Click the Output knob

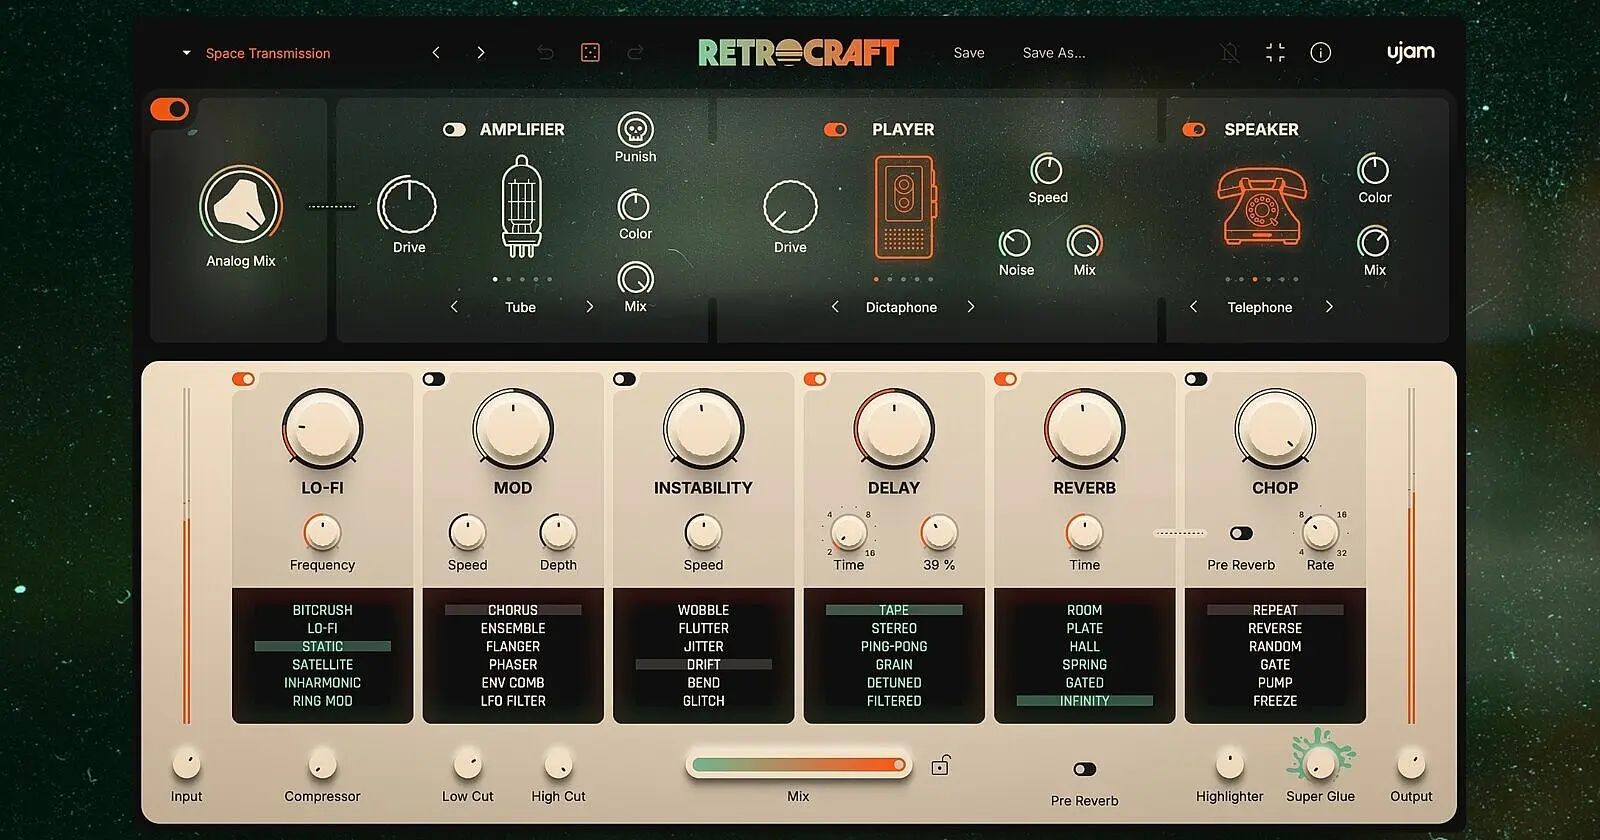[x=1411, y=764]
